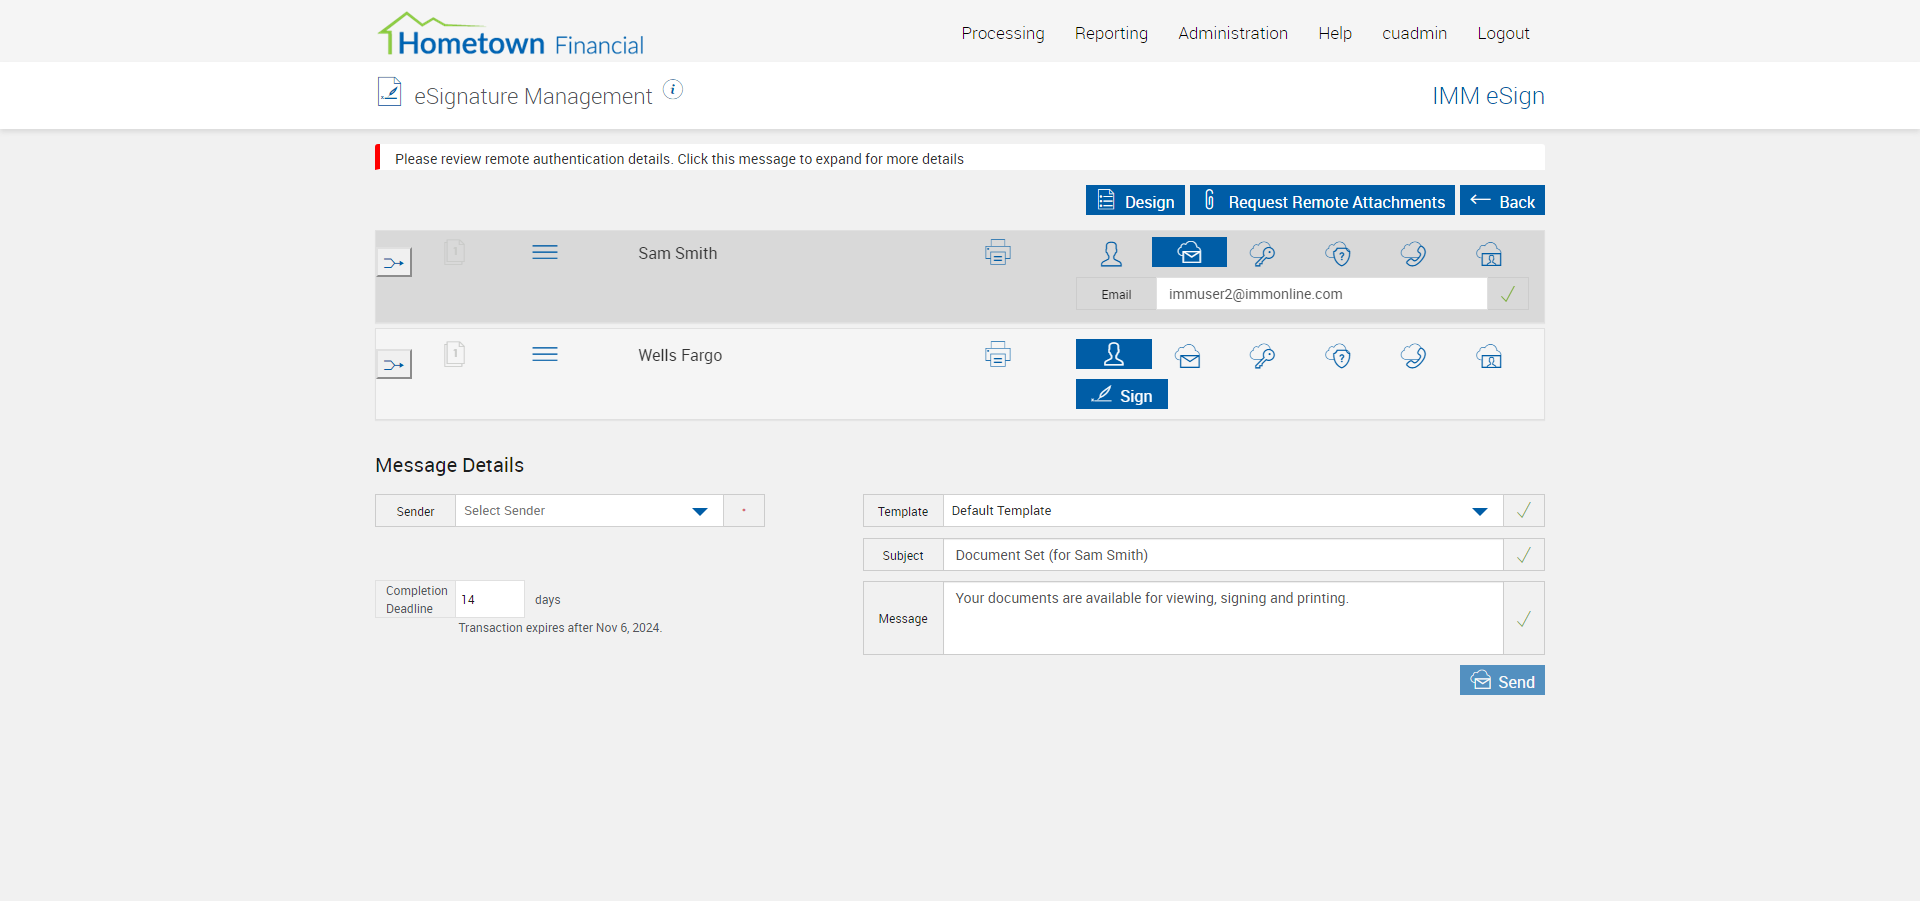
Task: Click the document page icon in Wells Fargo row
Action: (x=454, y=353)
